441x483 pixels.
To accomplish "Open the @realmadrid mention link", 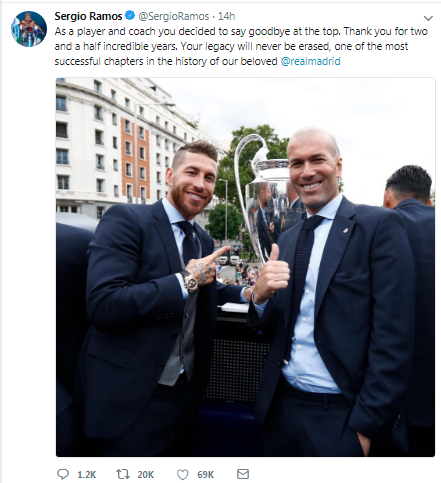I will tap(310, 61).
